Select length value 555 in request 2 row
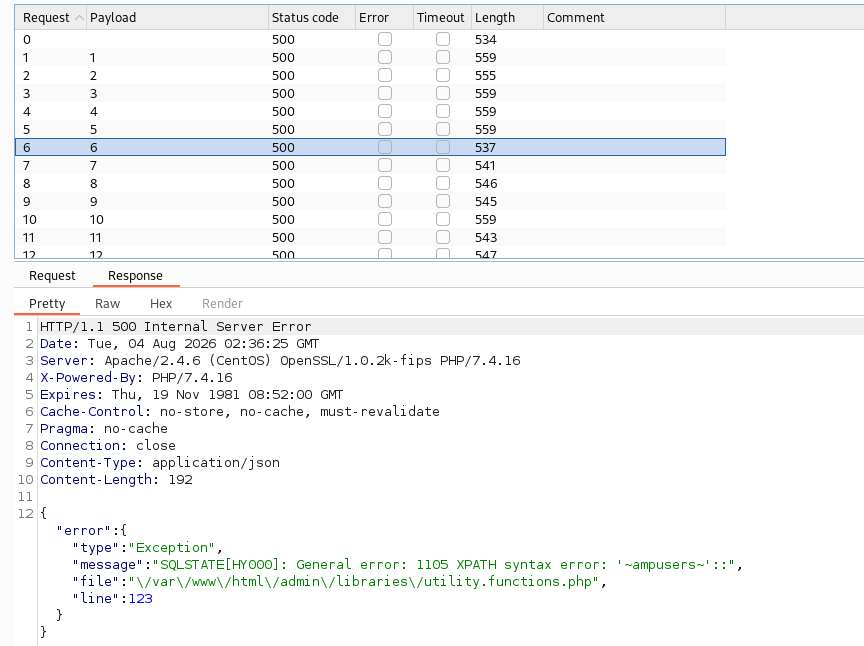The image size is (864, 646). [x=485, y=76]
